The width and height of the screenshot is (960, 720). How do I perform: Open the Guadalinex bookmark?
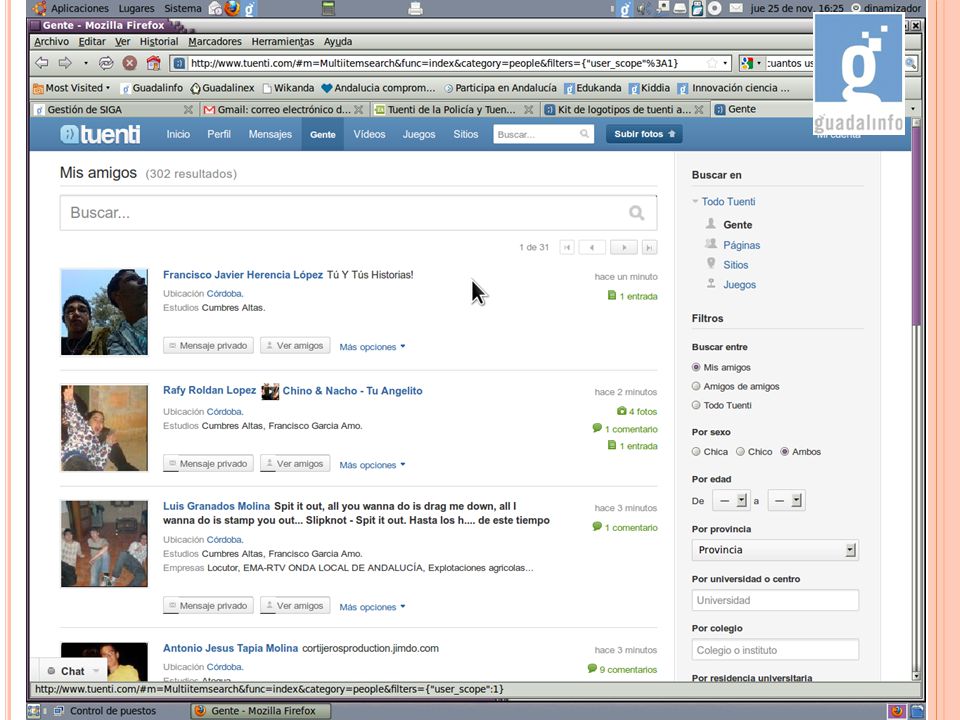coord(222,88)
